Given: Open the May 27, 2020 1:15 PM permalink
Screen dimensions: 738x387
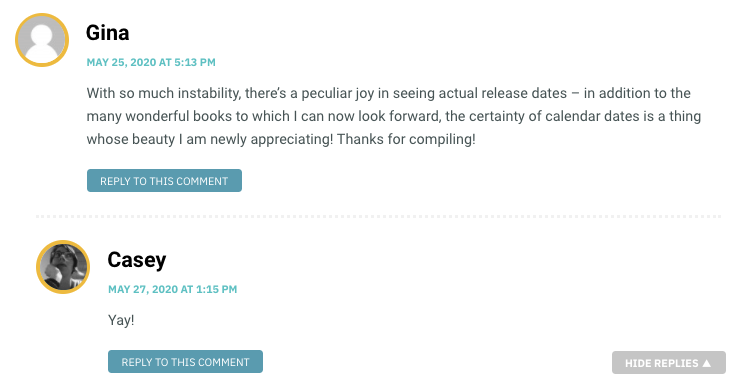Looking at the screenshot, I should tap(172, 289).
